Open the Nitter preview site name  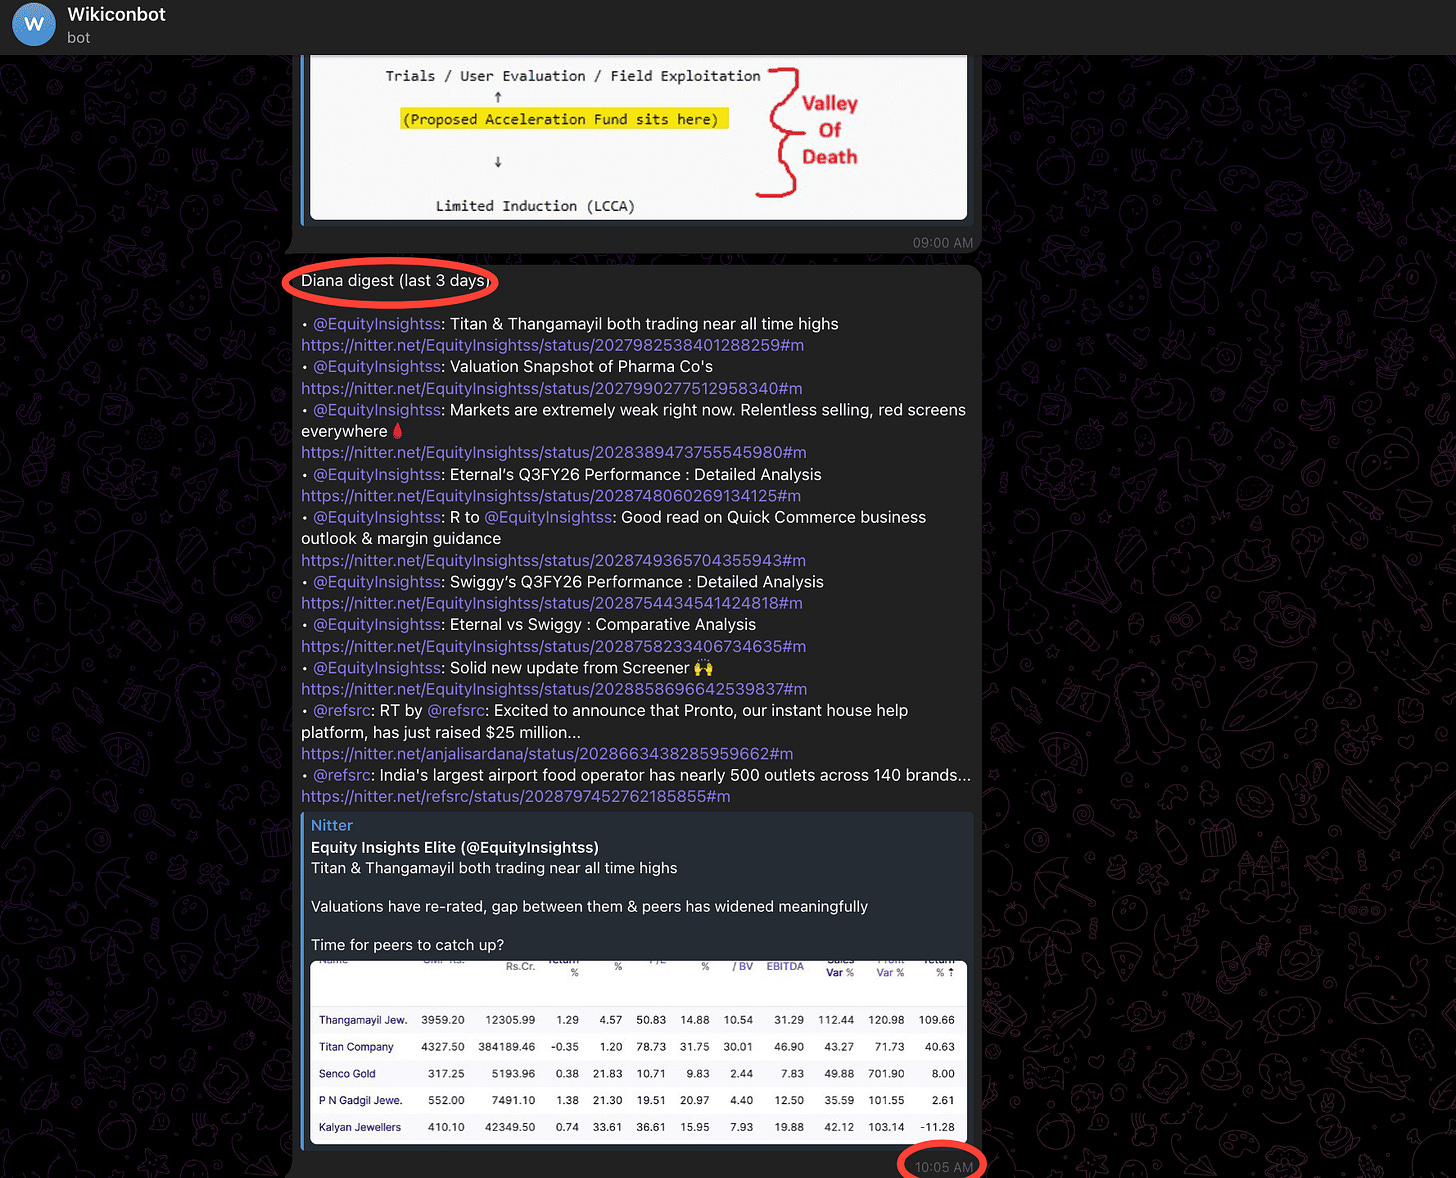click(x=332, y=825)
